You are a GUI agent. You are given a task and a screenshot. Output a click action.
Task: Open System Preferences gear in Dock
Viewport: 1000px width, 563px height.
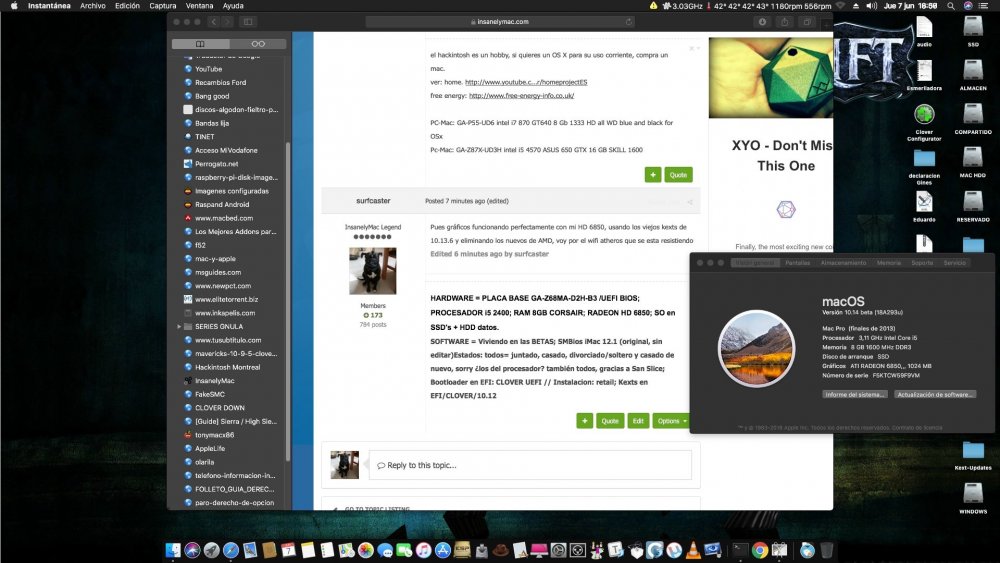pyautogui.click(x=558, y=550)
